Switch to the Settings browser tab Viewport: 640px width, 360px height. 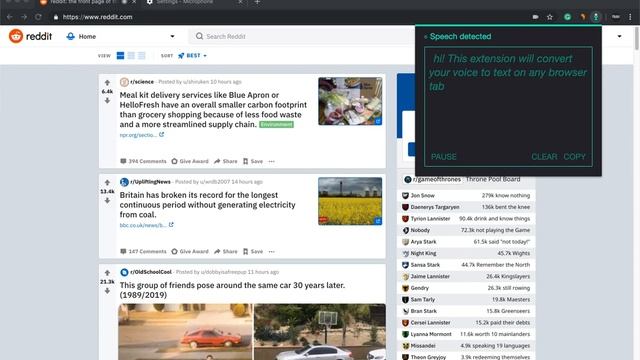pos(194,2)
